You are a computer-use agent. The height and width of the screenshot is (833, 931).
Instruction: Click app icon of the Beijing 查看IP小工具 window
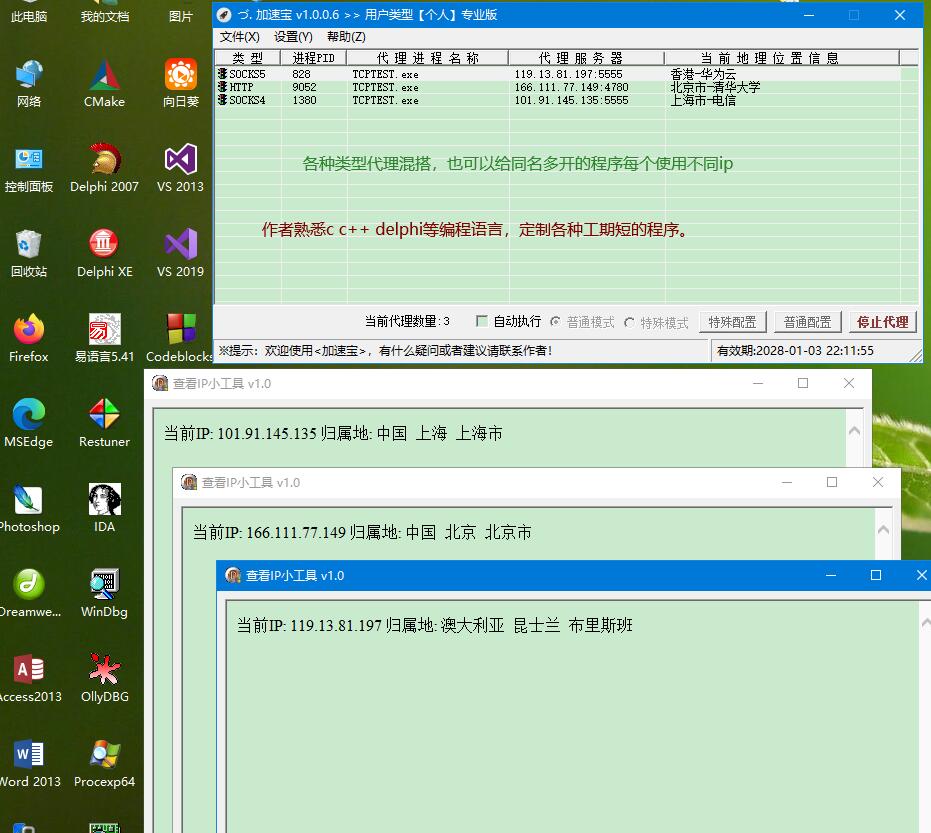click(x=189, y=482)
